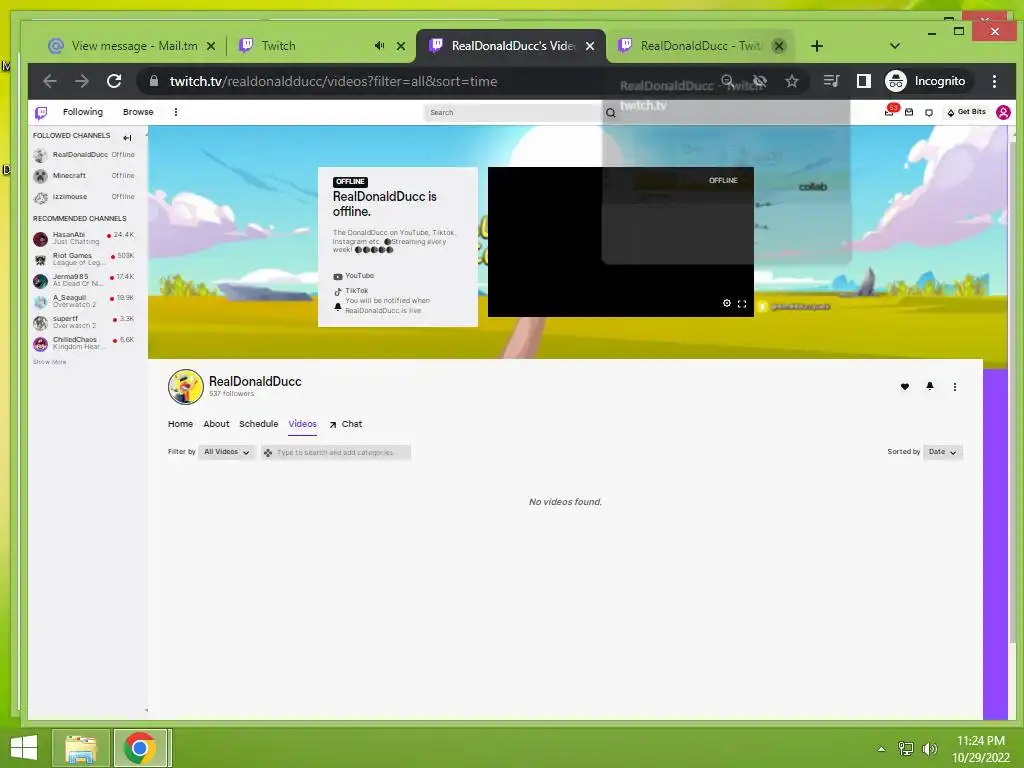This screenshot has height=768, width=1024.
Task: Open superff recommended channel
Action: (x=84, y=322)
